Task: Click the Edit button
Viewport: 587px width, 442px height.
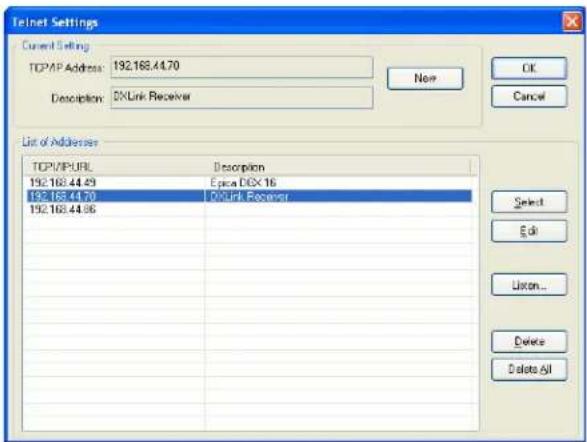Action: click(x=529, y=231)
